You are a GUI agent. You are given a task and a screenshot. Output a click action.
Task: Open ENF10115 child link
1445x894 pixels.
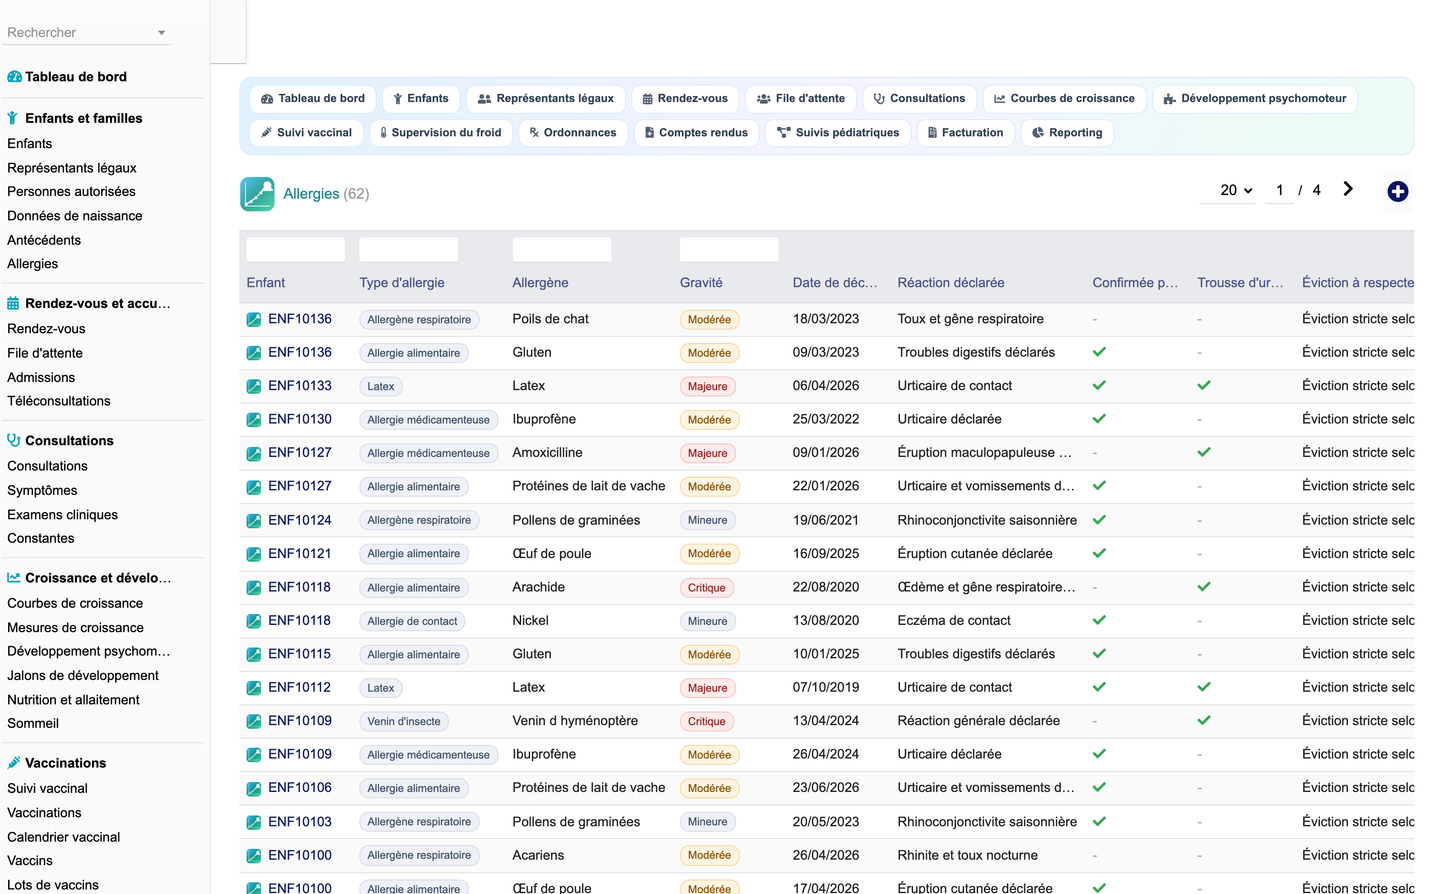[x=300, y=654]
